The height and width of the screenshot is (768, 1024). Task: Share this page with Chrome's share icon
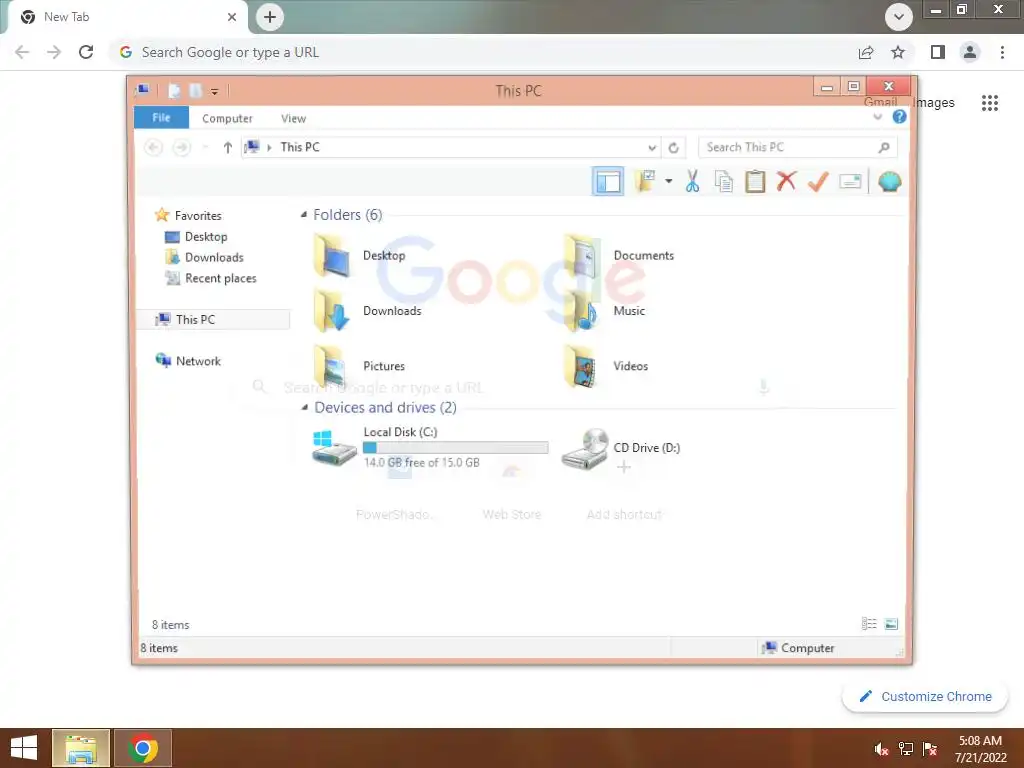coord(866,52)
